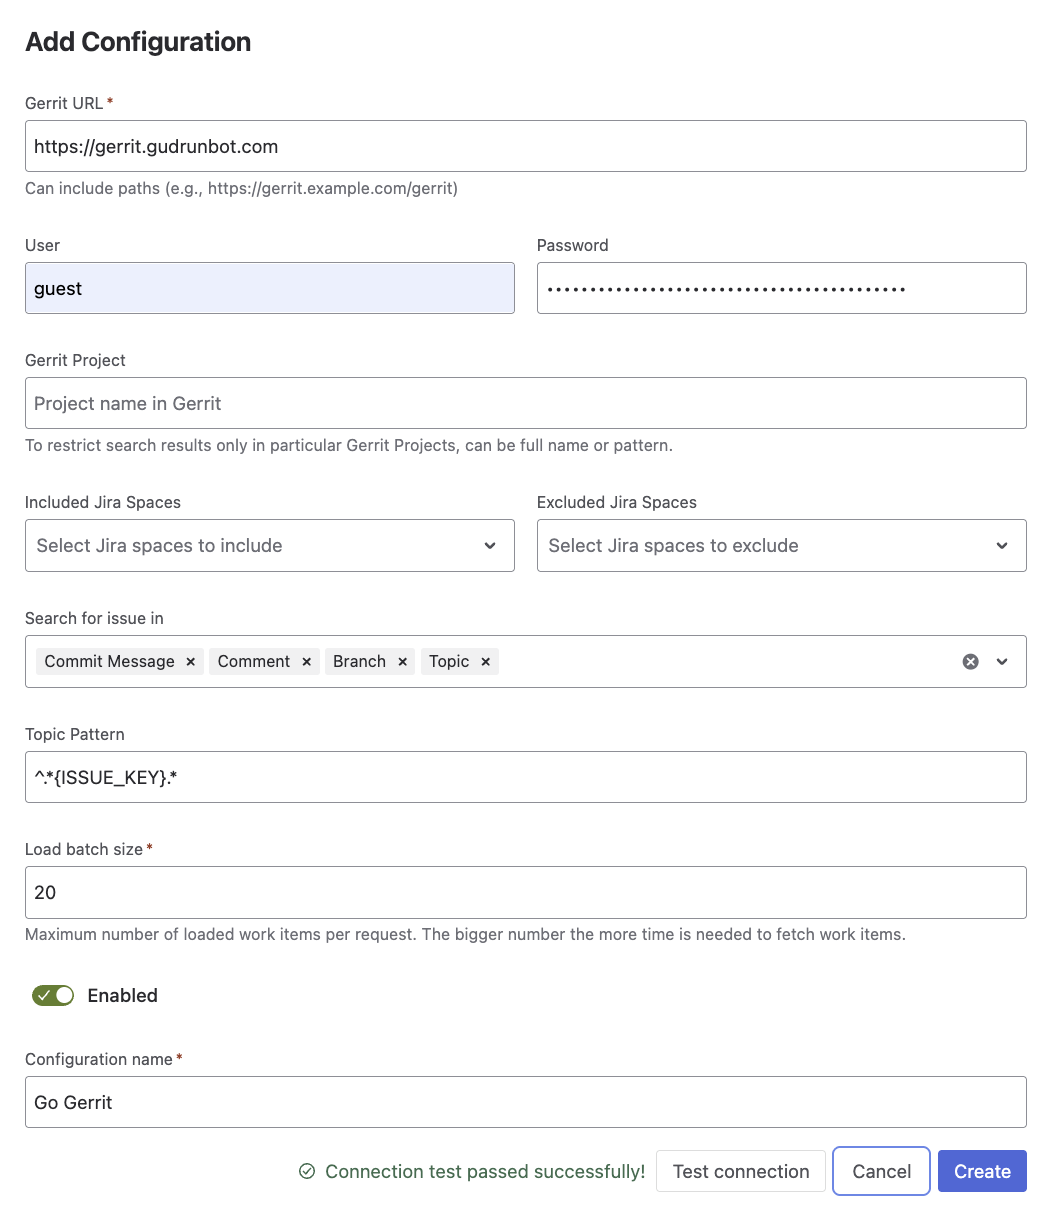Screen dimensions: 1050x1218
Task: Toggle the Enabled switch off
Action: (x=54, y=996)
